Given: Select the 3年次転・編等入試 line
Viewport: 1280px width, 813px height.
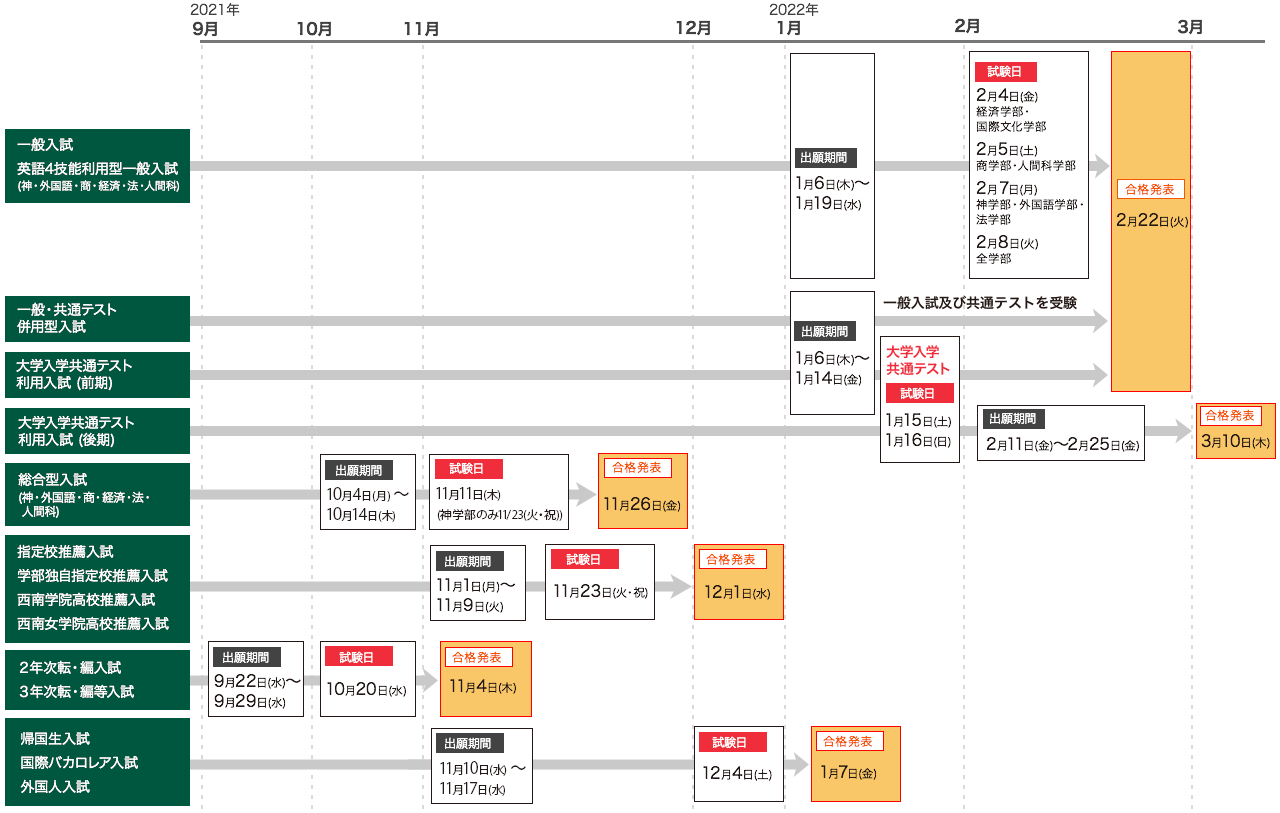Looking at the screenshot, I should point(76,692).
